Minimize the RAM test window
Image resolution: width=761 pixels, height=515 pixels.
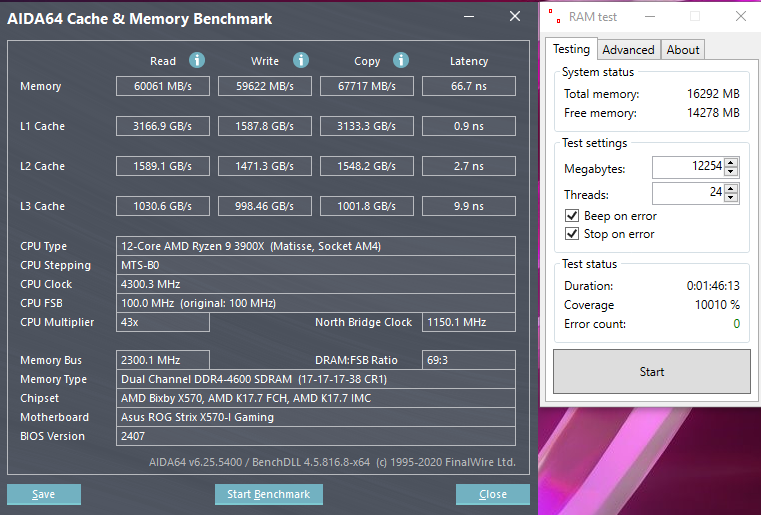[650, 17]
